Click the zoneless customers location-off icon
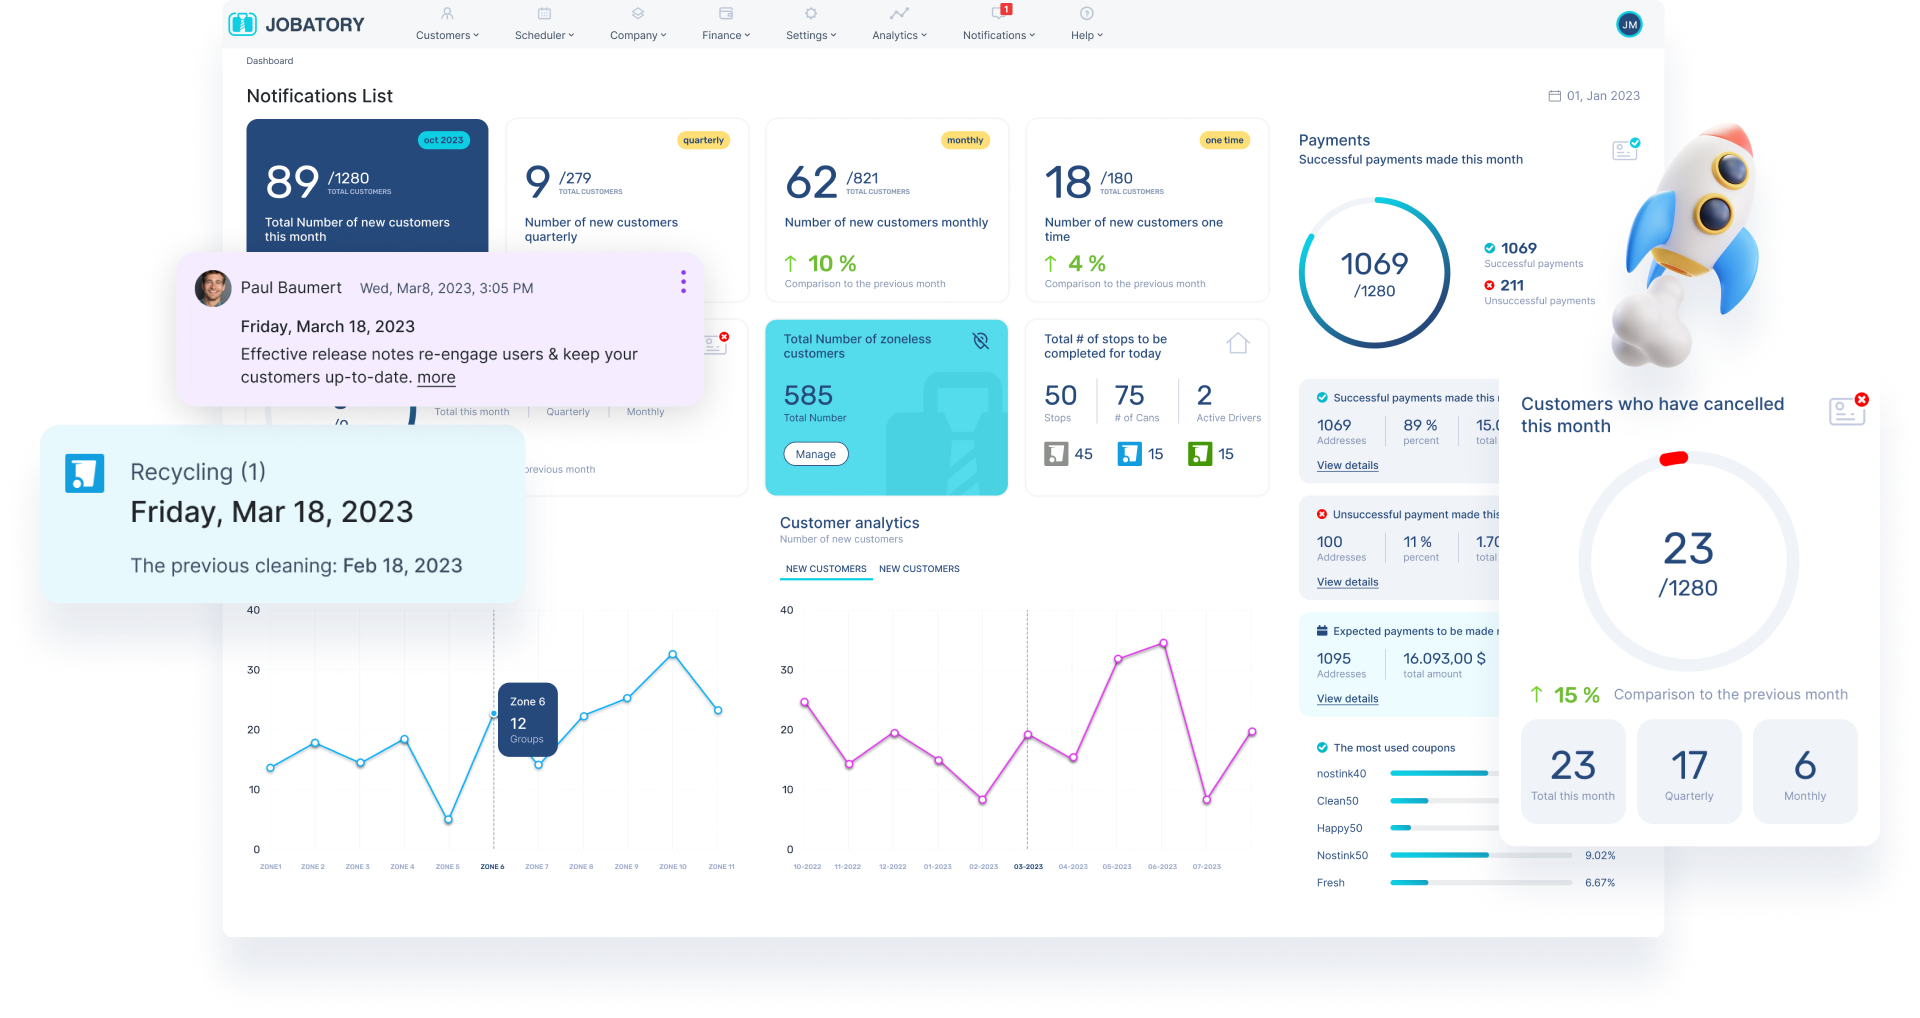 pos(980,341)
